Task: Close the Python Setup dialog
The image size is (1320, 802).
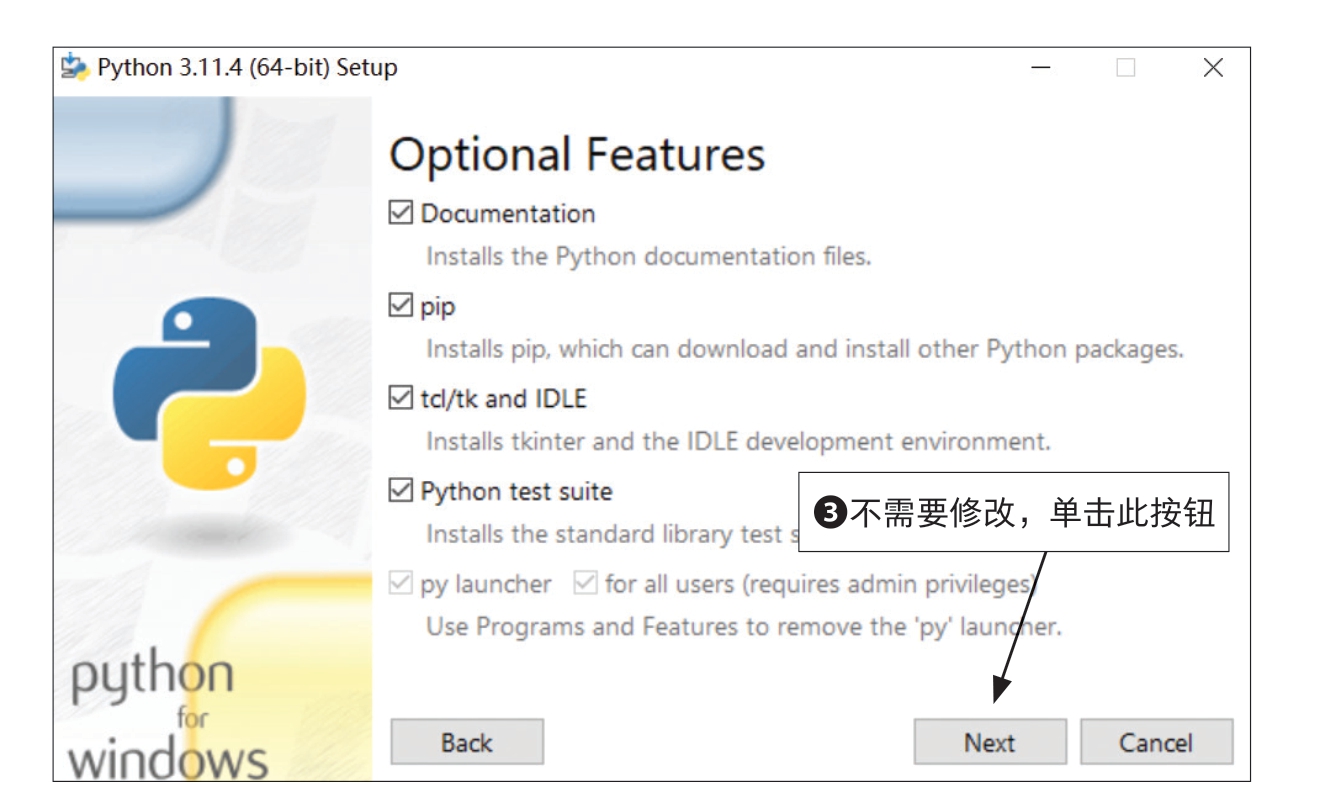Action: (1213, 67)
